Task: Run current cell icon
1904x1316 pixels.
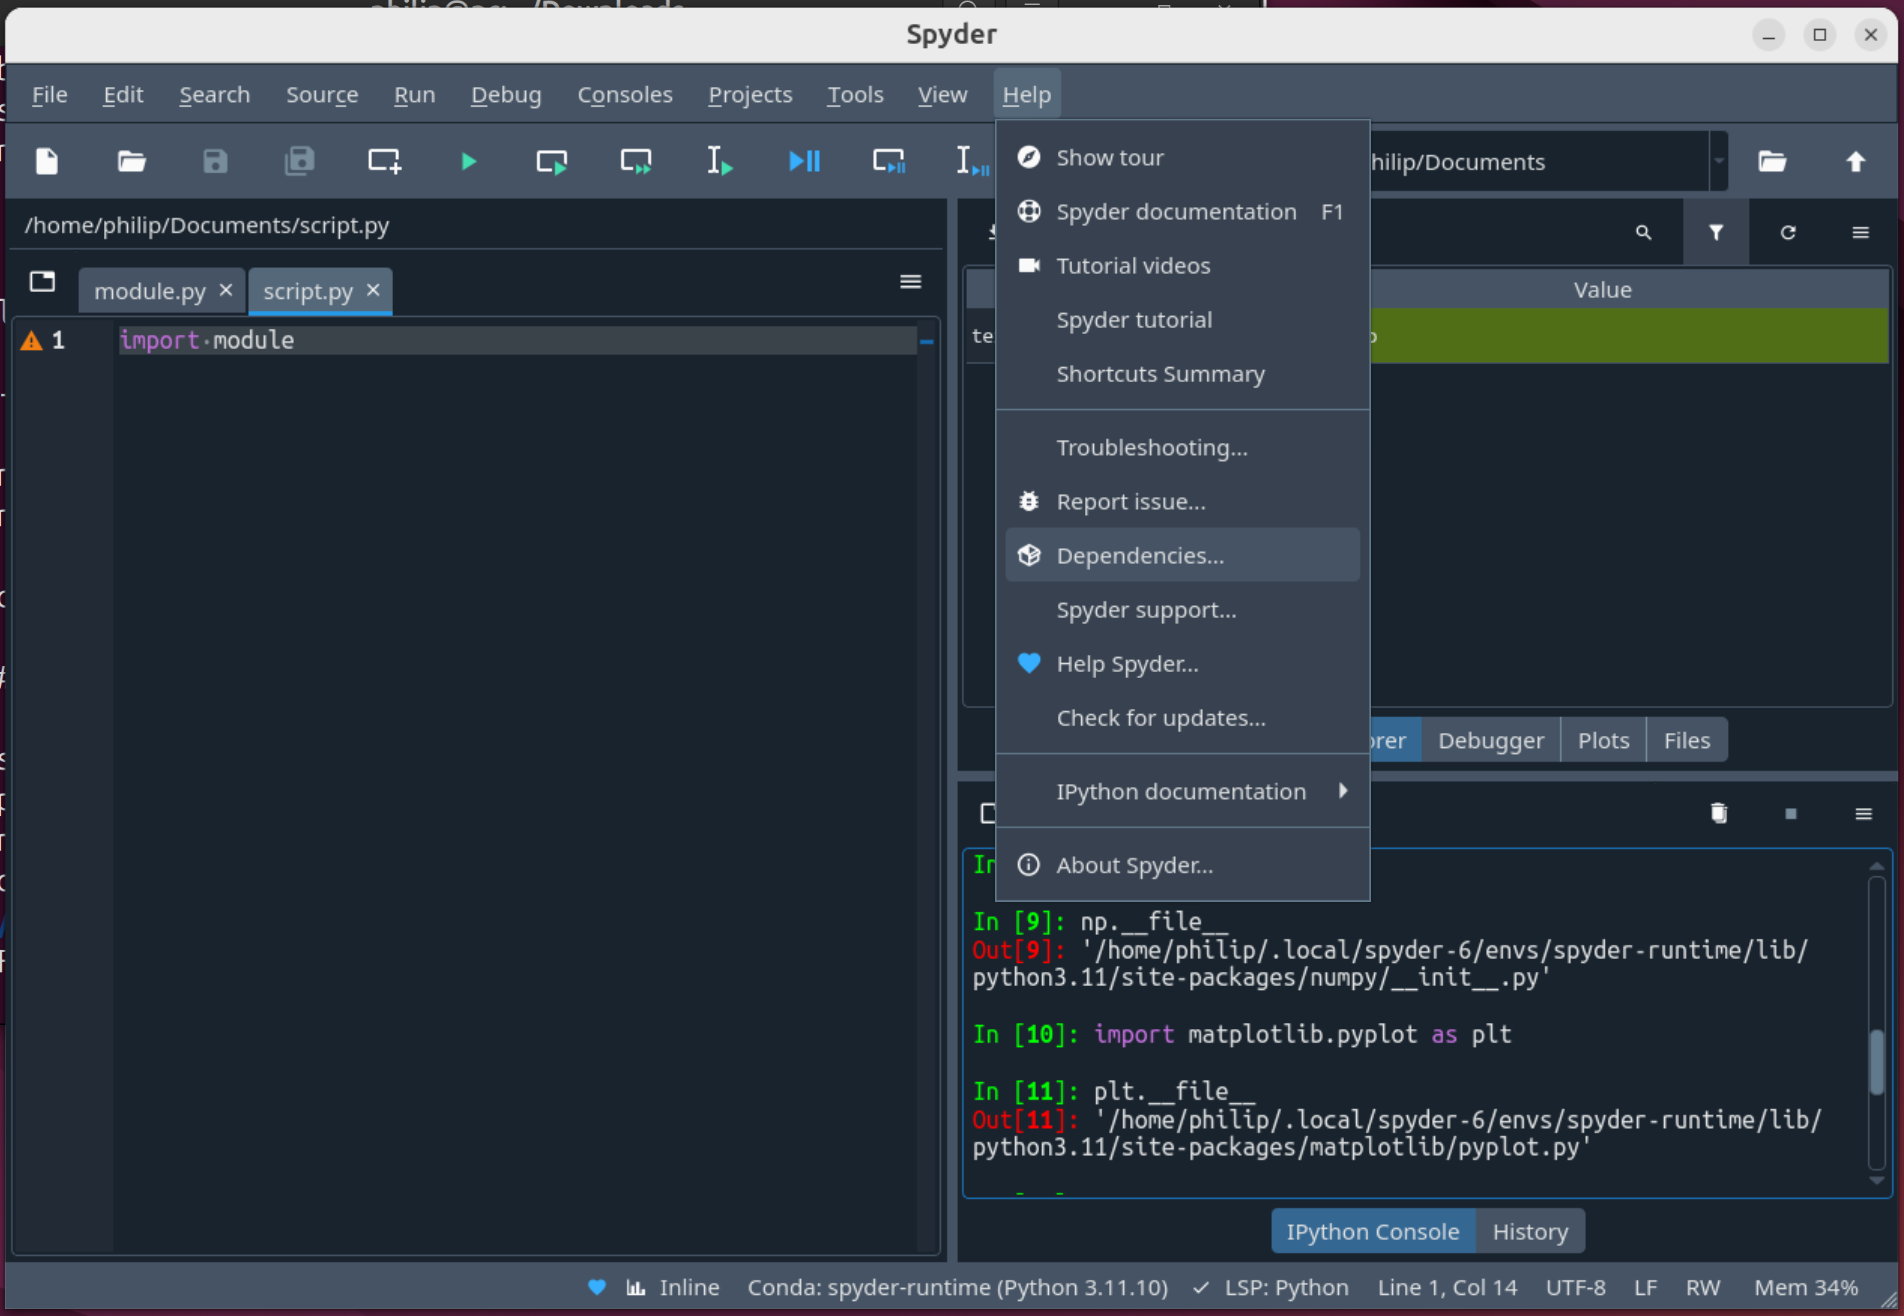Action: click(552, 161)
